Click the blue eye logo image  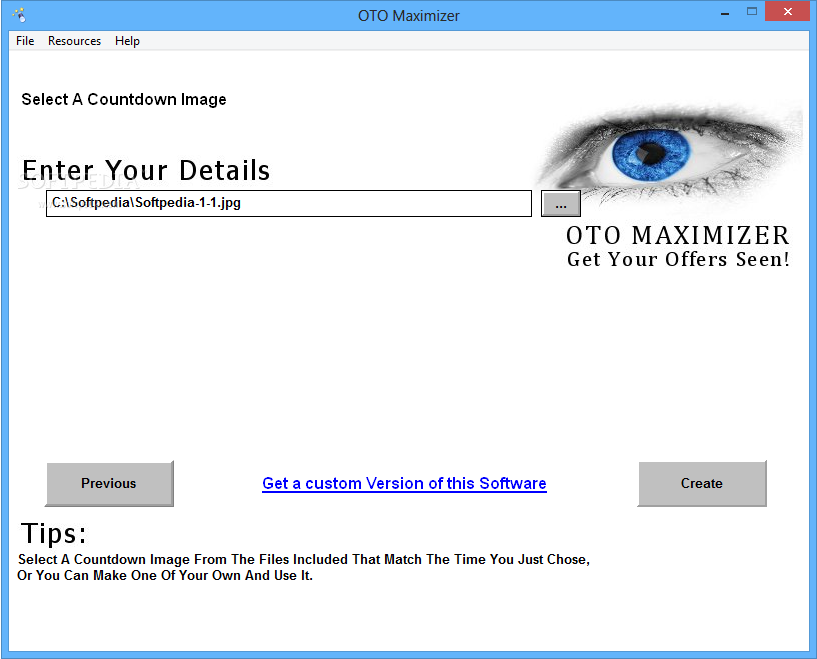point(670,154)
